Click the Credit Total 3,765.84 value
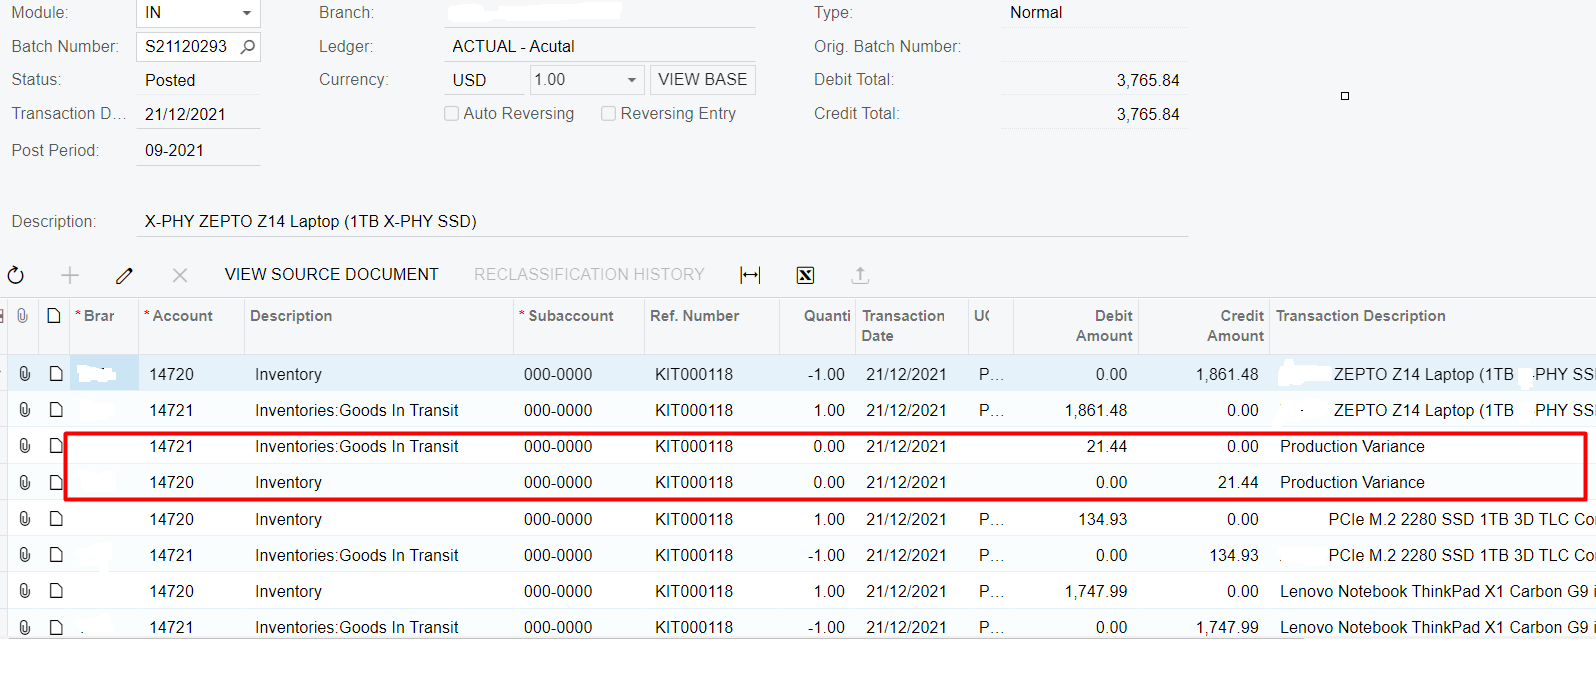Viewport: 1596px width, 676px height. 1148,114
